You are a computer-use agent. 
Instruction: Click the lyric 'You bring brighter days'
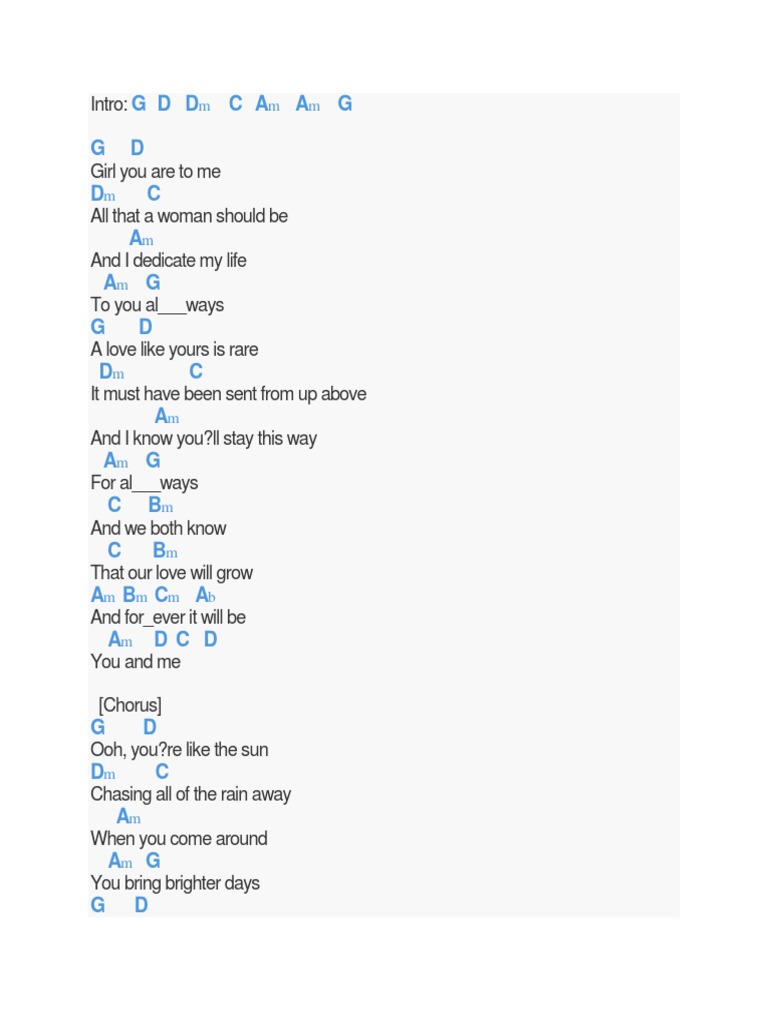pos(175,883)
